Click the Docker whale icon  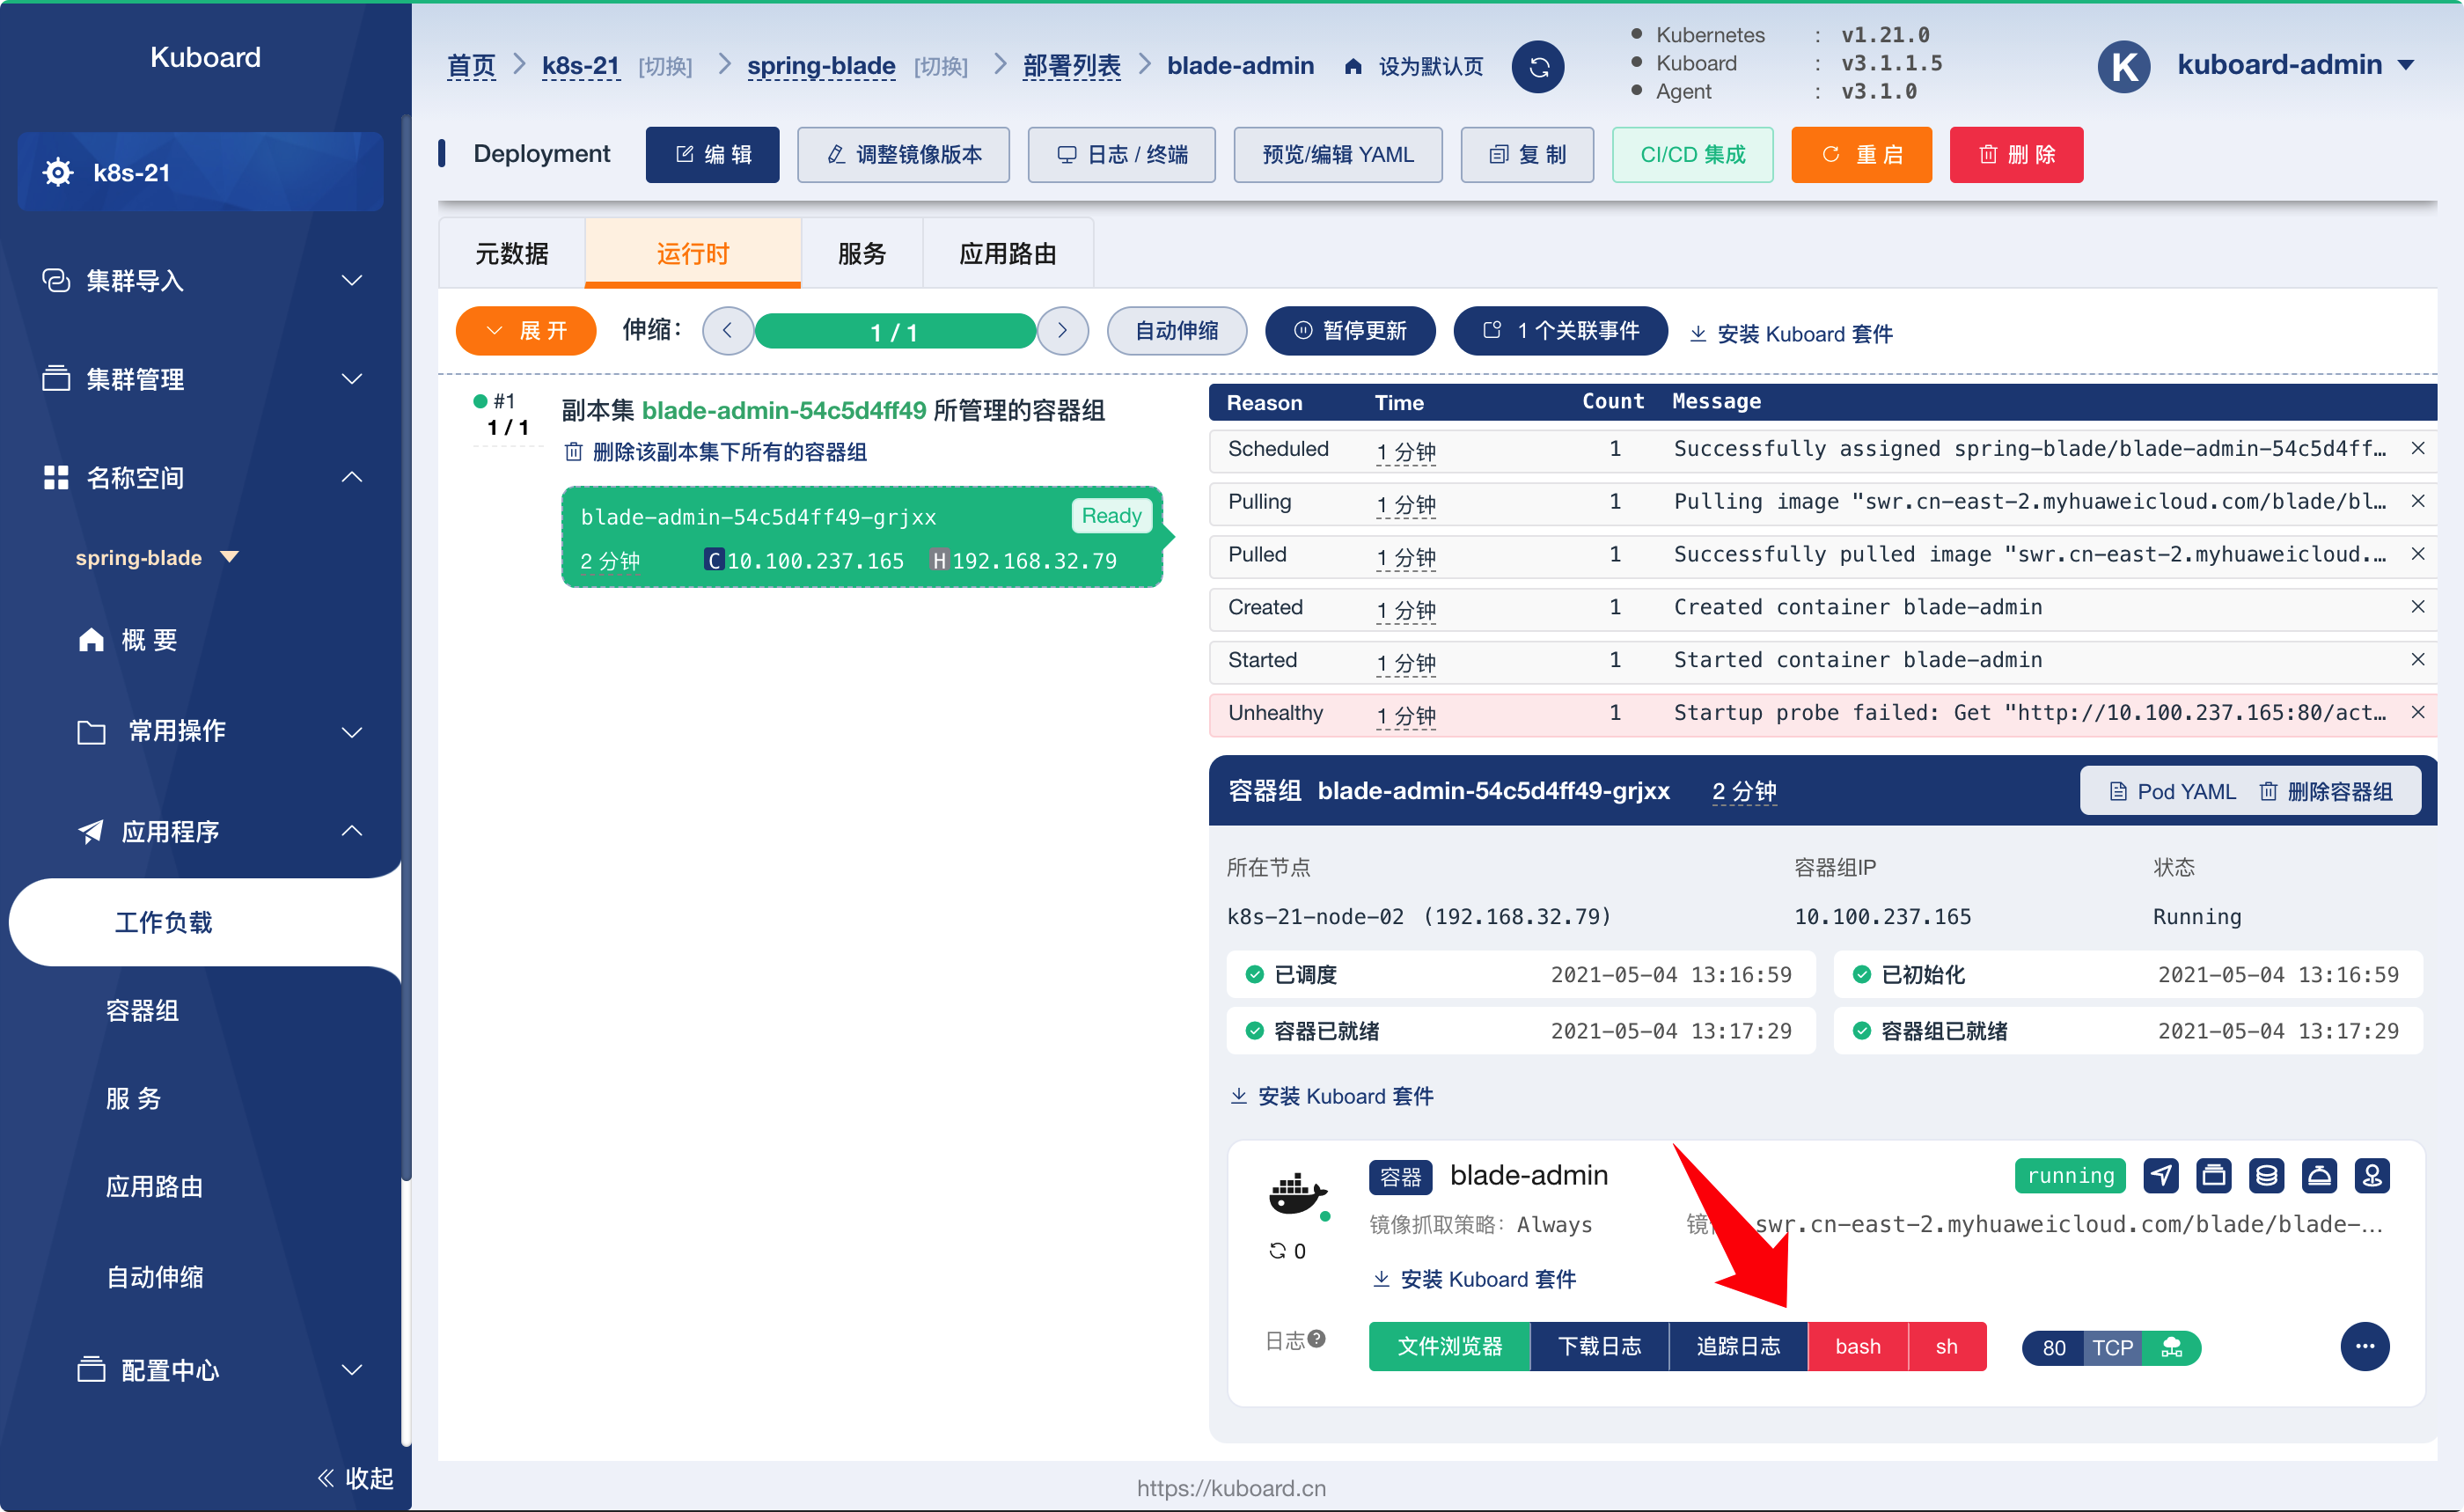(x=1298, y=1194)
